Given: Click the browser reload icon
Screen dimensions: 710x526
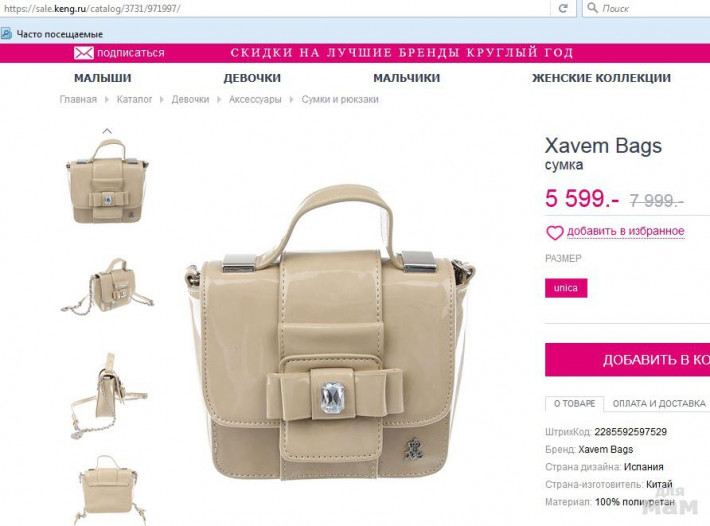Looking at the screenshot, I should (563, 8).
